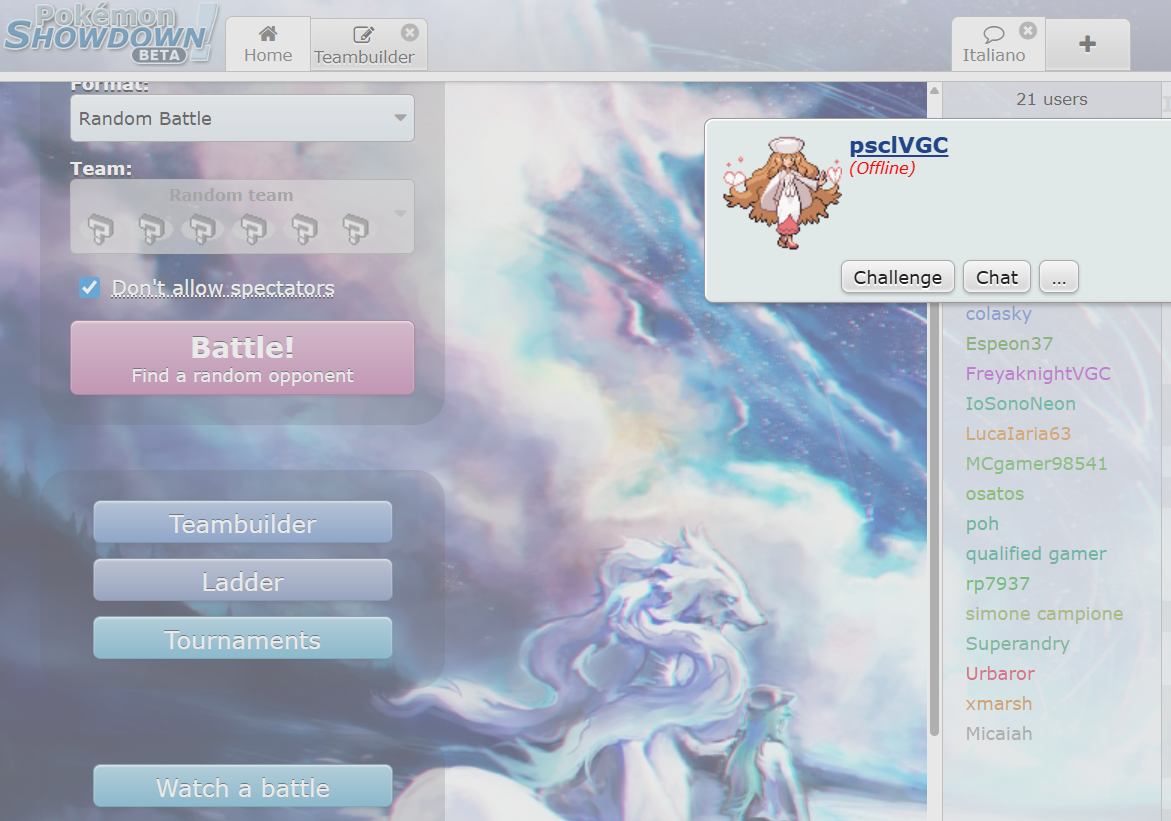Image resolution: width=1171 pixels, height=821 pixels.
Task: Click Watch a battle
Action: (242, 786)
